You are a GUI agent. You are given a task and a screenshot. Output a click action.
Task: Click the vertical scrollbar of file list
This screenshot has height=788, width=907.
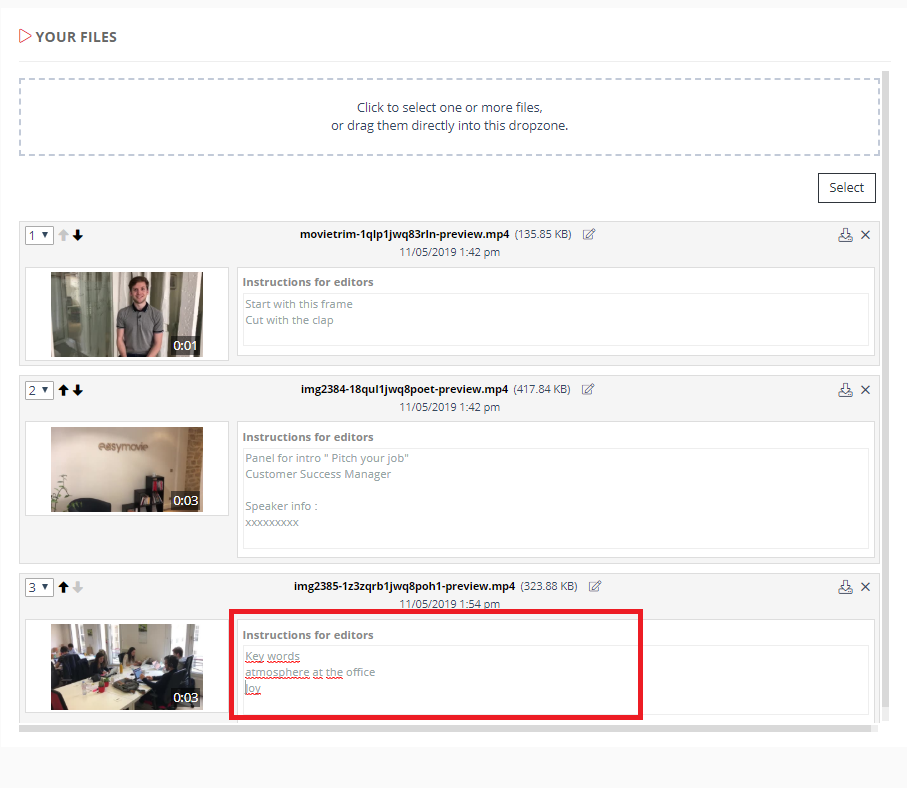click(x=885, y=389)
